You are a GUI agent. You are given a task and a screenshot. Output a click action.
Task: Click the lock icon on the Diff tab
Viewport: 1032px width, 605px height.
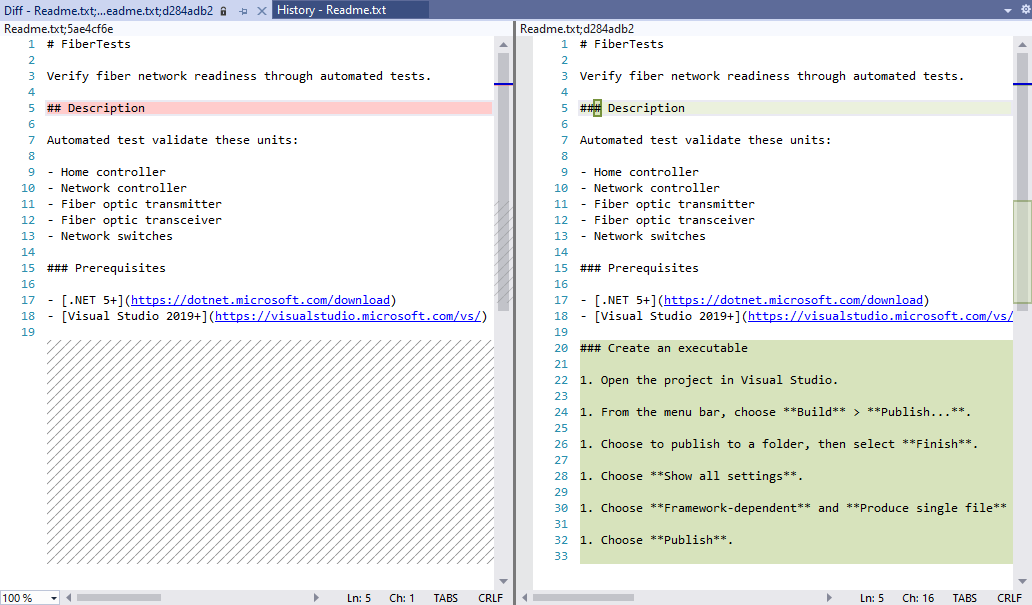click(x=223, y=12)
